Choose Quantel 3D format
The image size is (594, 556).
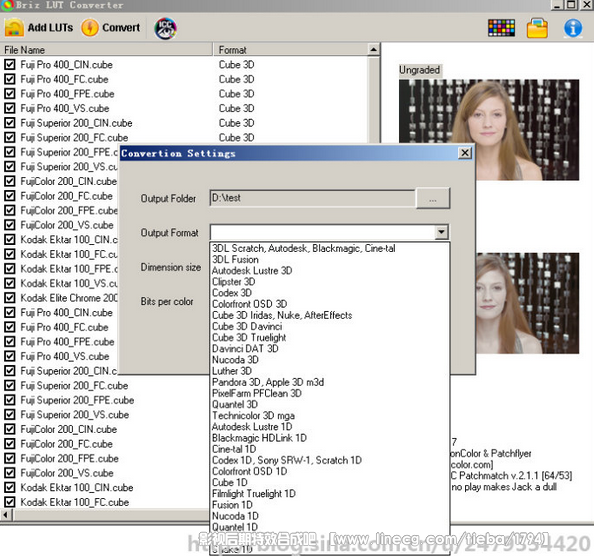pyautogui.click(x=234, y=405)
